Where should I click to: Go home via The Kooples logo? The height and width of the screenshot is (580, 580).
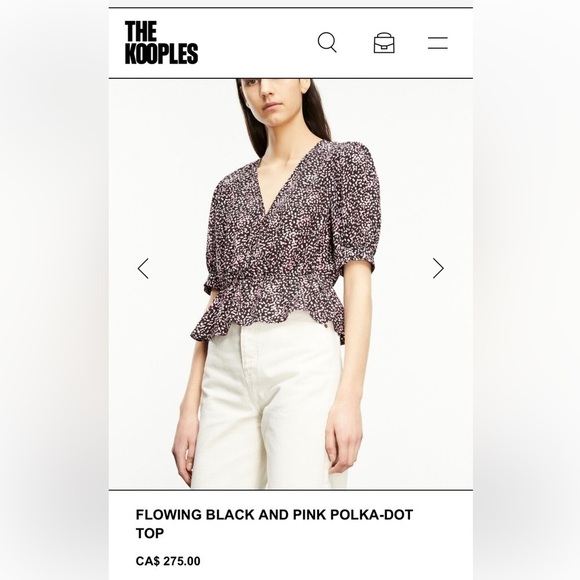pyautogui.click(x=161, y=43)
